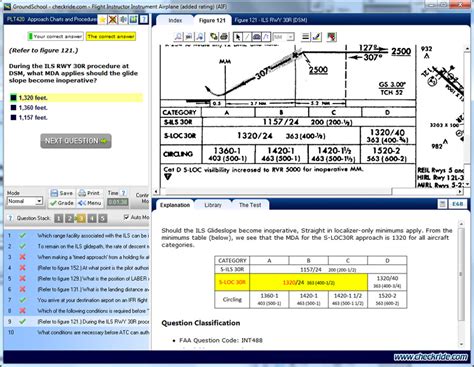Click the fit-figure zoom icon
Image resolution: width=474 pixels, height=367 pixels.
tap(189, 37)
